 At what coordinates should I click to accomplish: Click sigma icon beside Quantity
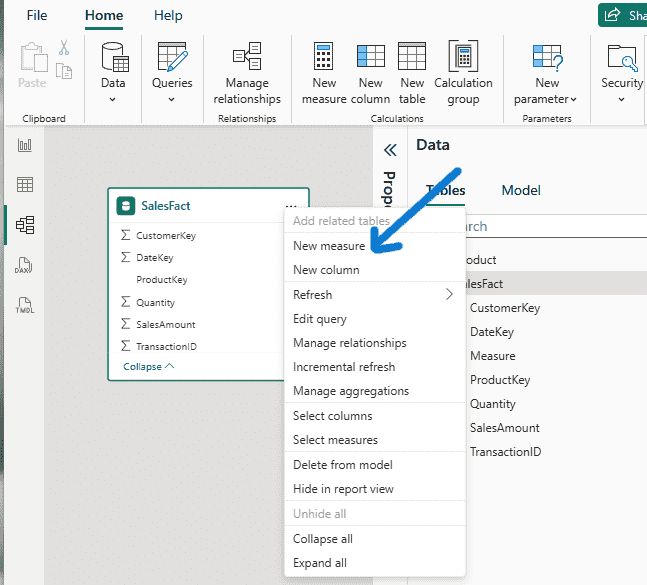(126, 302)
